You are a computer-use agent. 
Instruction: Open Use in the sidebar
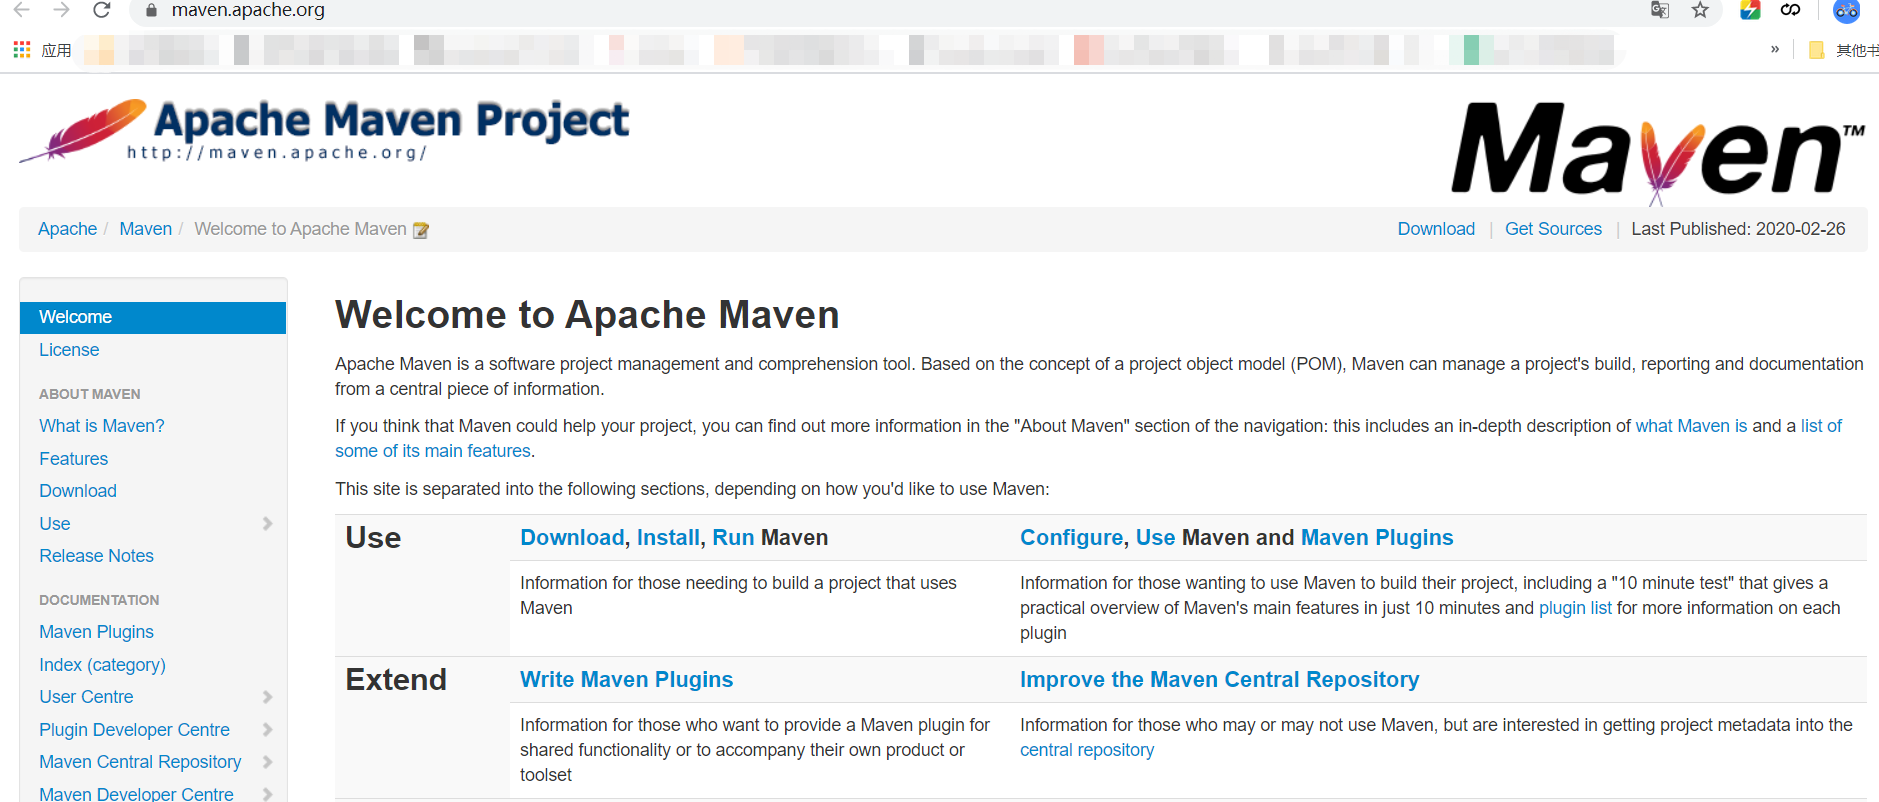[x=55, y=524]
